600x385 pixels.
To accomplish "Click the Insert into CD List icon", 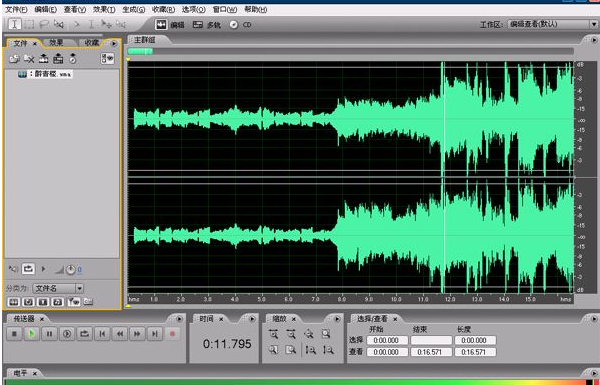I will 73,59.
